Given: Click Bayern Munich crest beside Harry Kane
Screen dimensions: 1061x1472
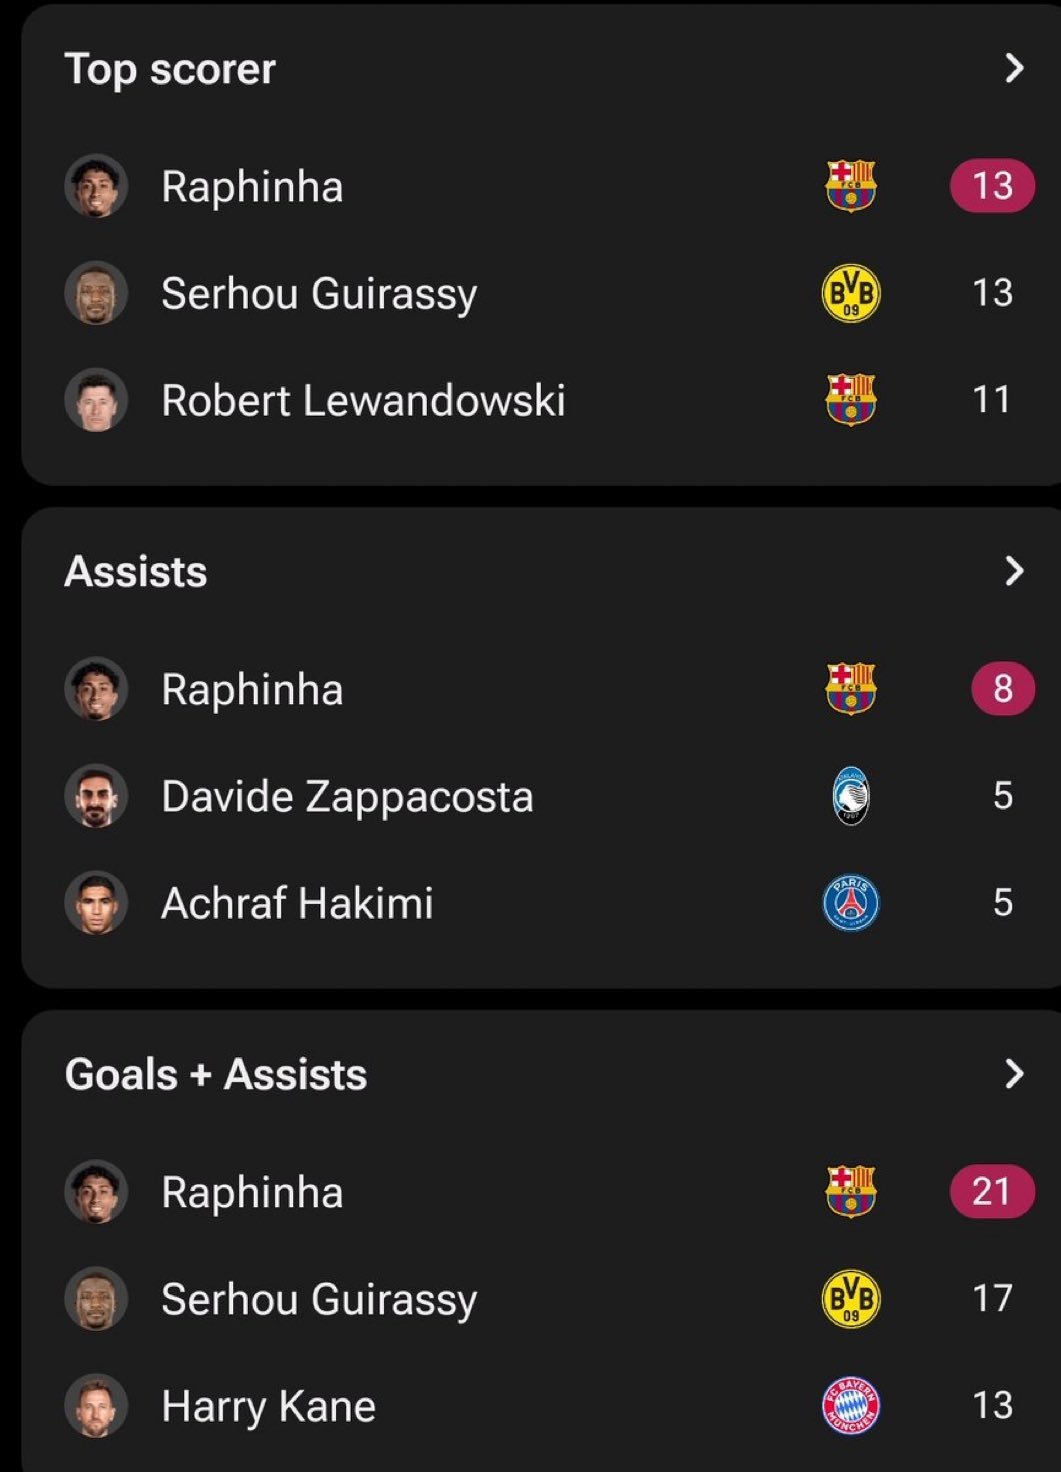Looking at the screenshot, I should (x=851, y=1406).
